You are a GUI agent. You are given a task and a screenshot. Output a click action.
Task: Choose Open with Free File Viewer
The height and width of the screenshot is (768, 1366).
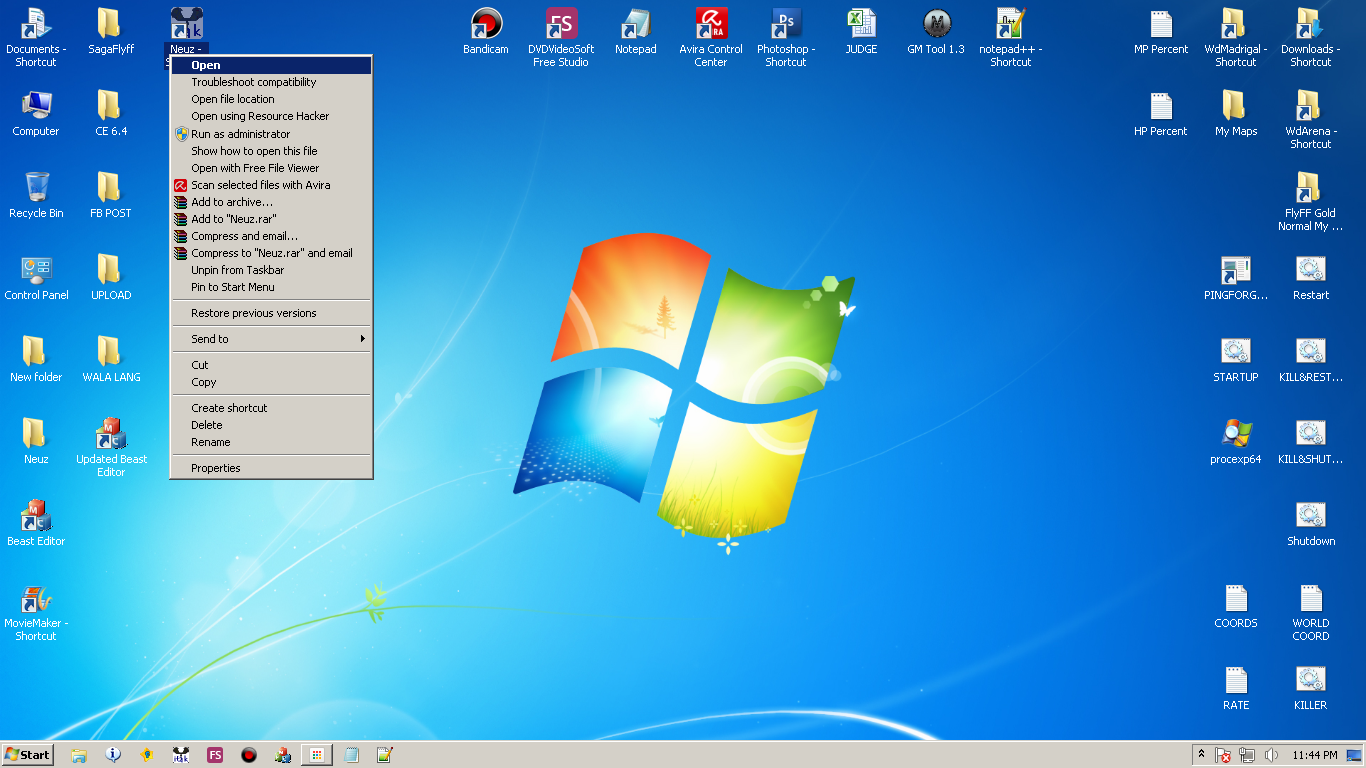(271, 167)
